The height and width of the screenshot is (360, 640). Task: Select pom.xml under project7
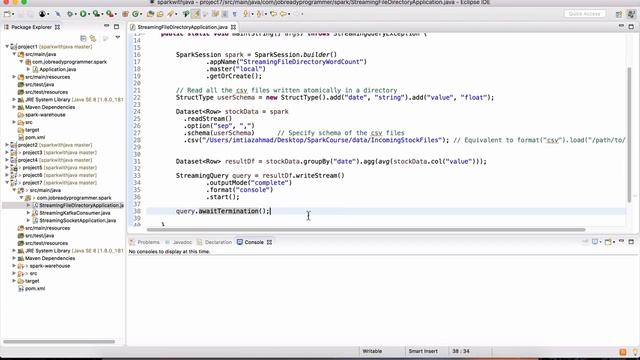35,289
